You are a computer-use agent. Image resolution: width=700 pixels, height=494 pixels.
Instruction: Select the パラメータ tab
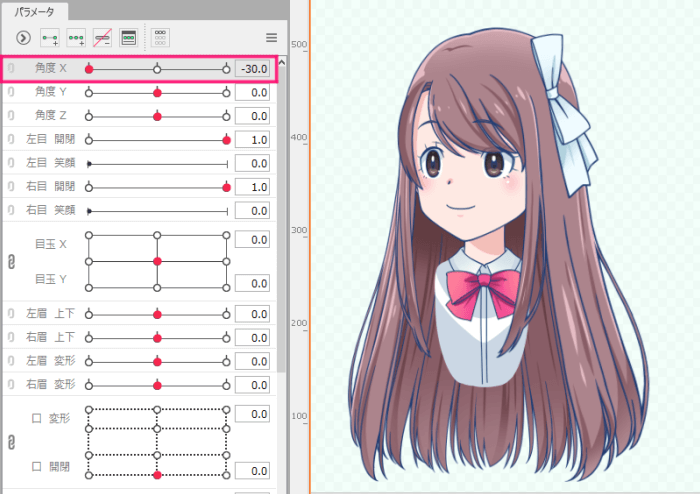point(34,12)
